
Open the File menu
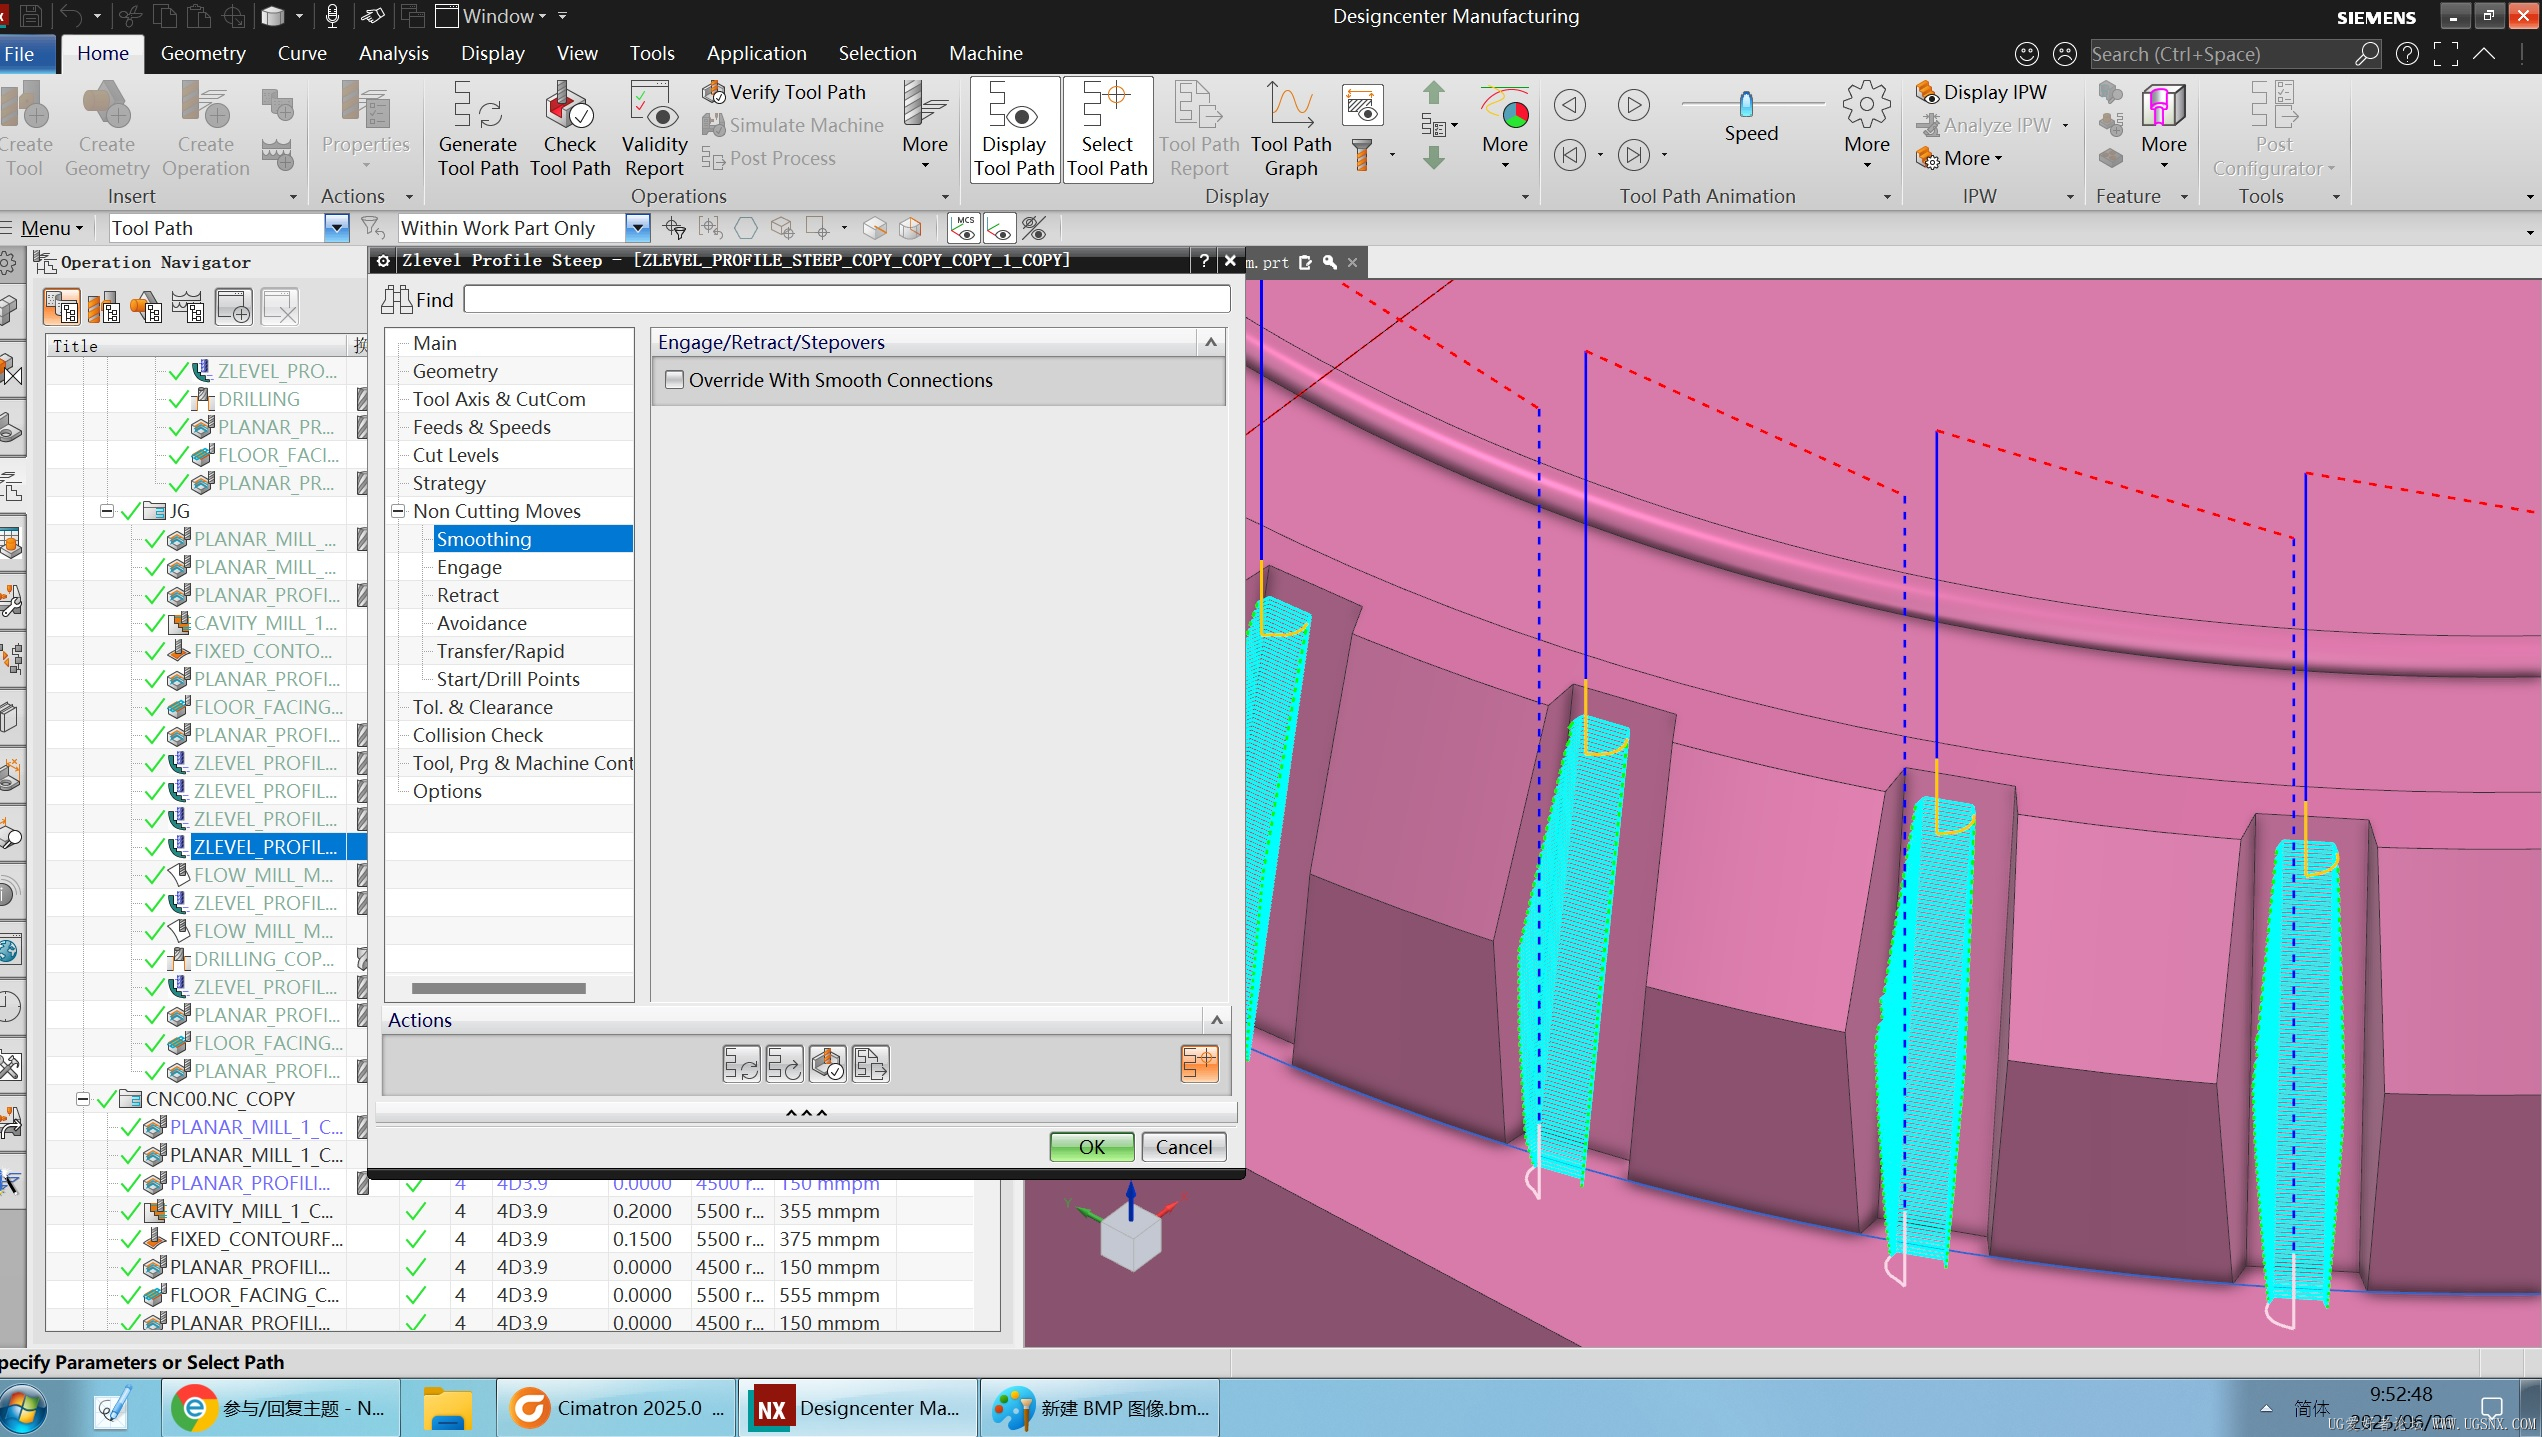coord(19,54)
